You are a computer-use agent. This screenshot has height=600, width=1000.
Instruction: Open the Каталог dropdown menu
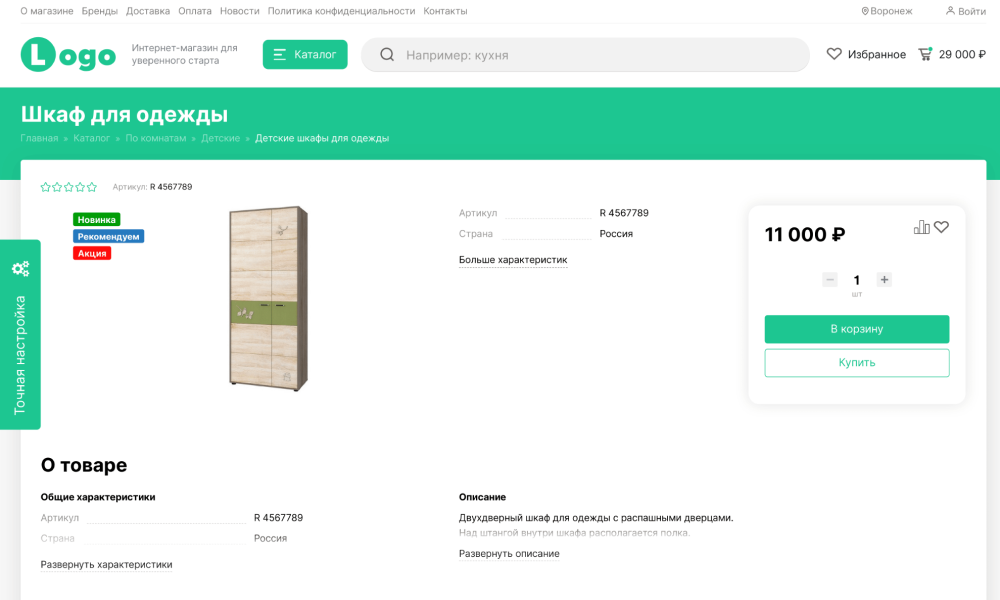click(x=304, y=55)
